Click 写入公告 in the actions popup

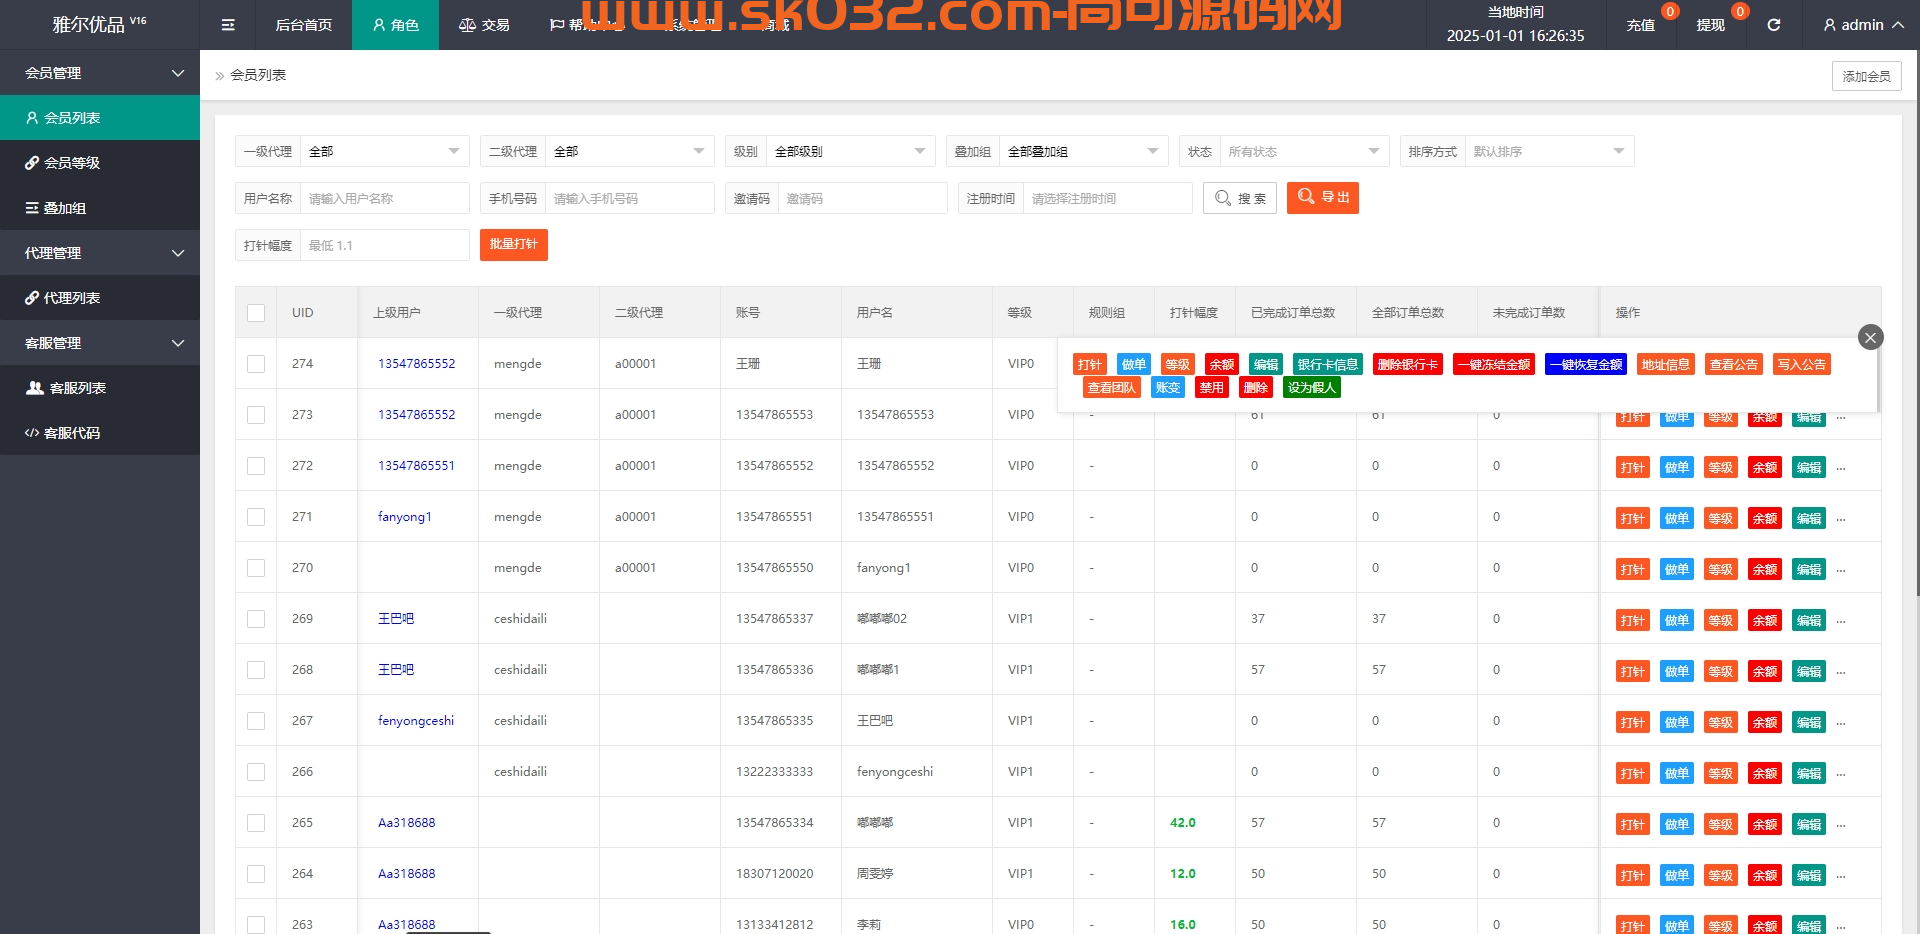click(x=1802, y=365)
